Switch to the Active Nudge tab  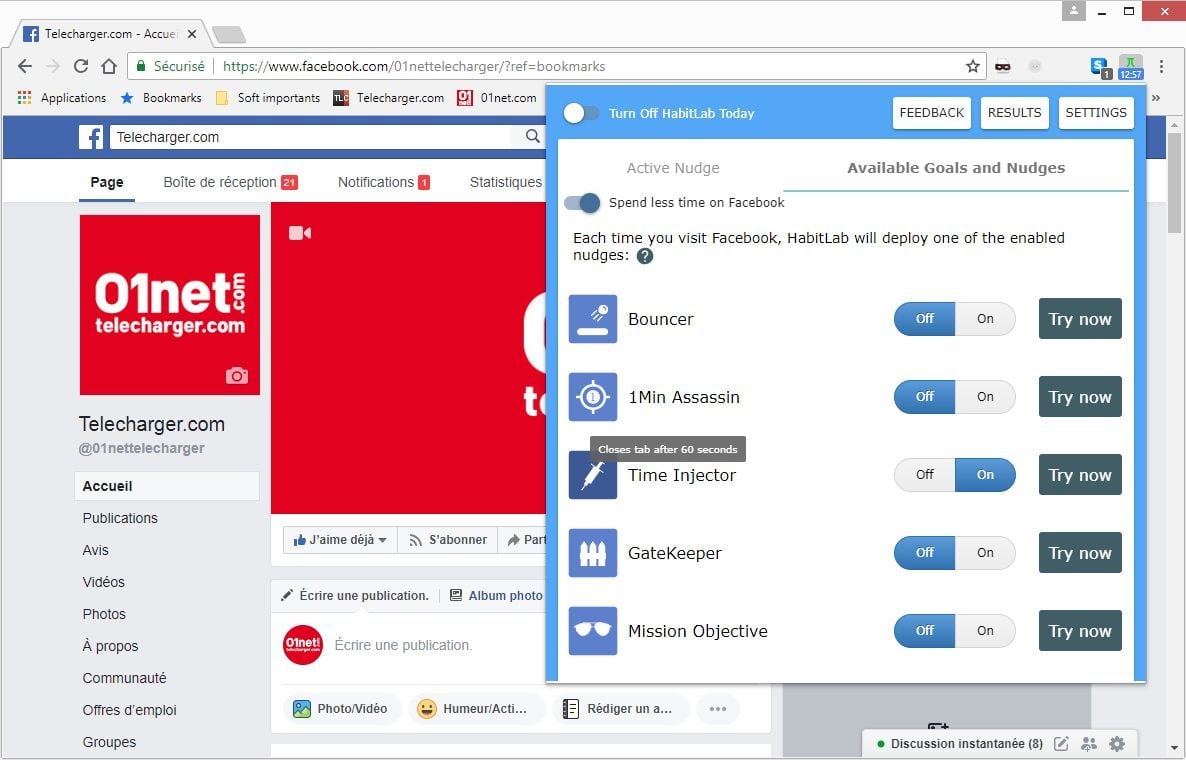click(x=672, y=168)
